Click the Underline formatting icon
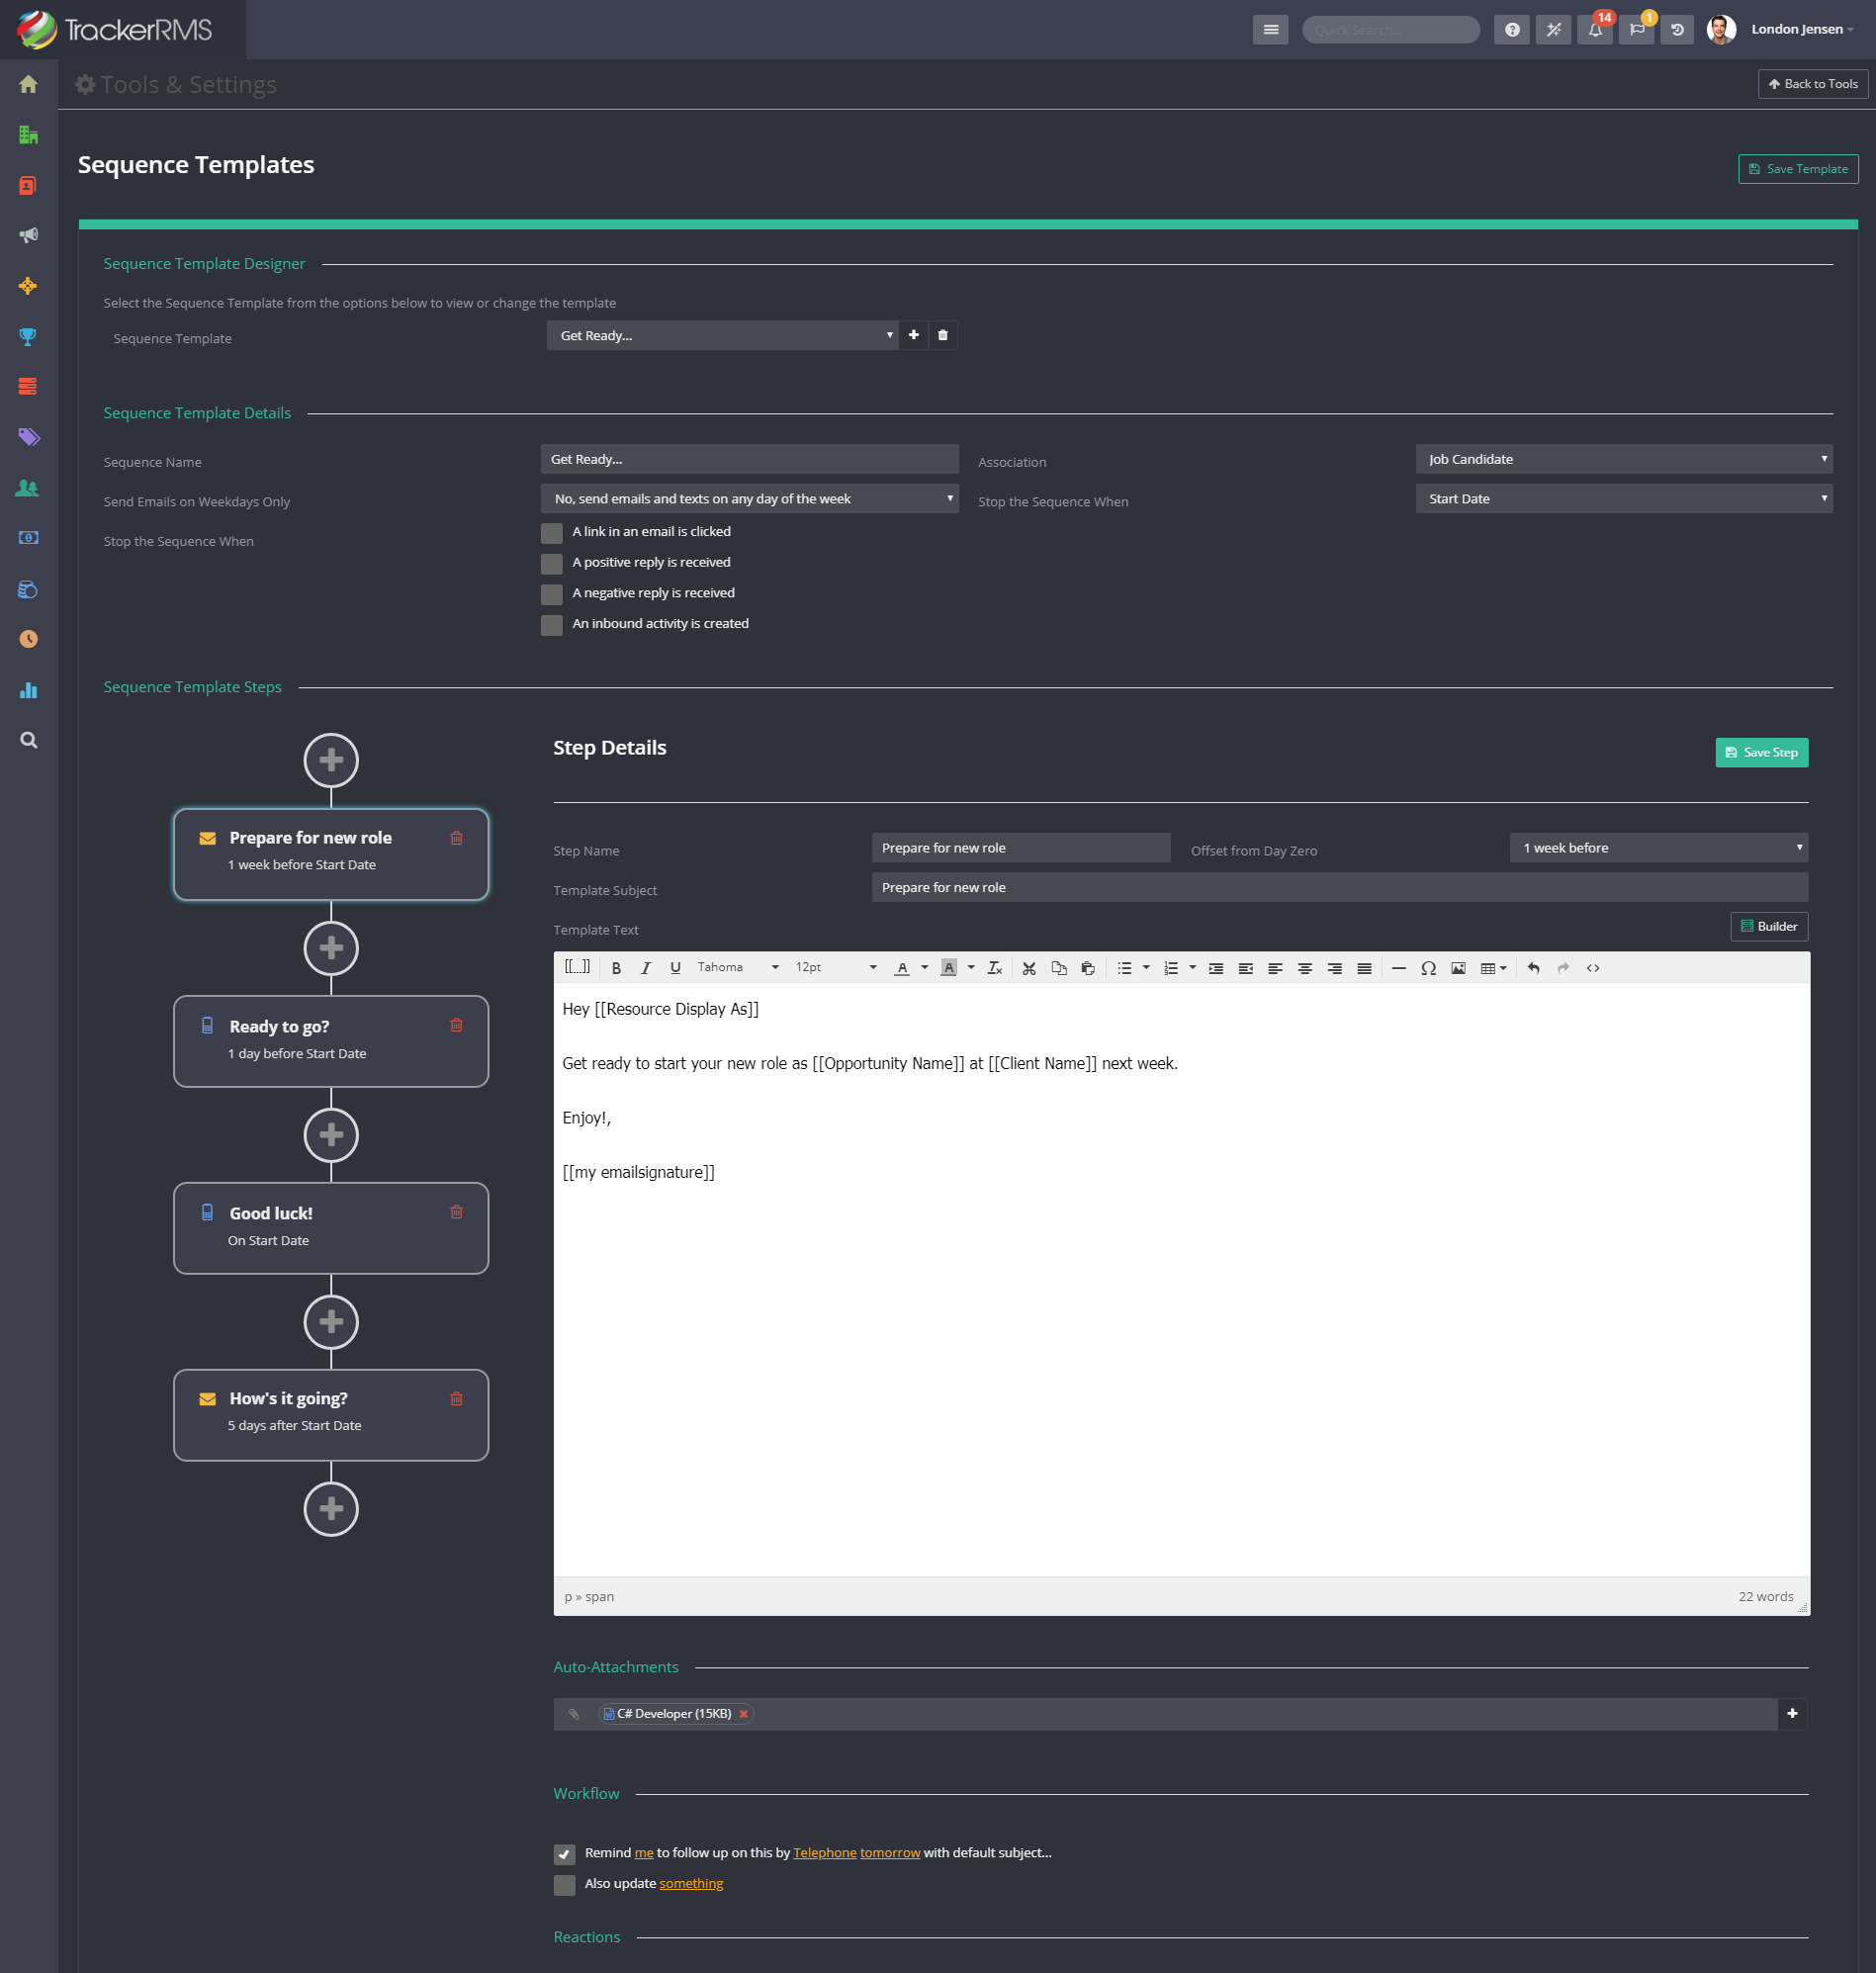The image size is (1876, 1973). tap(675, 967)
